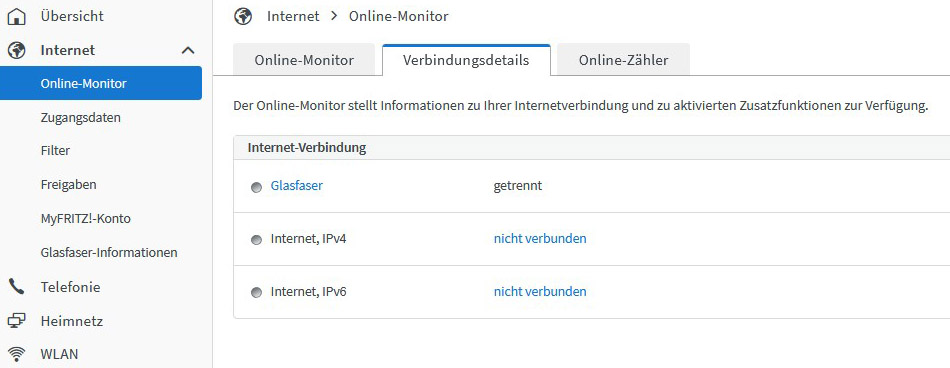
Task: Open Glasfaser-Informationen in the sidebar
Action: (x=109, y=252)
